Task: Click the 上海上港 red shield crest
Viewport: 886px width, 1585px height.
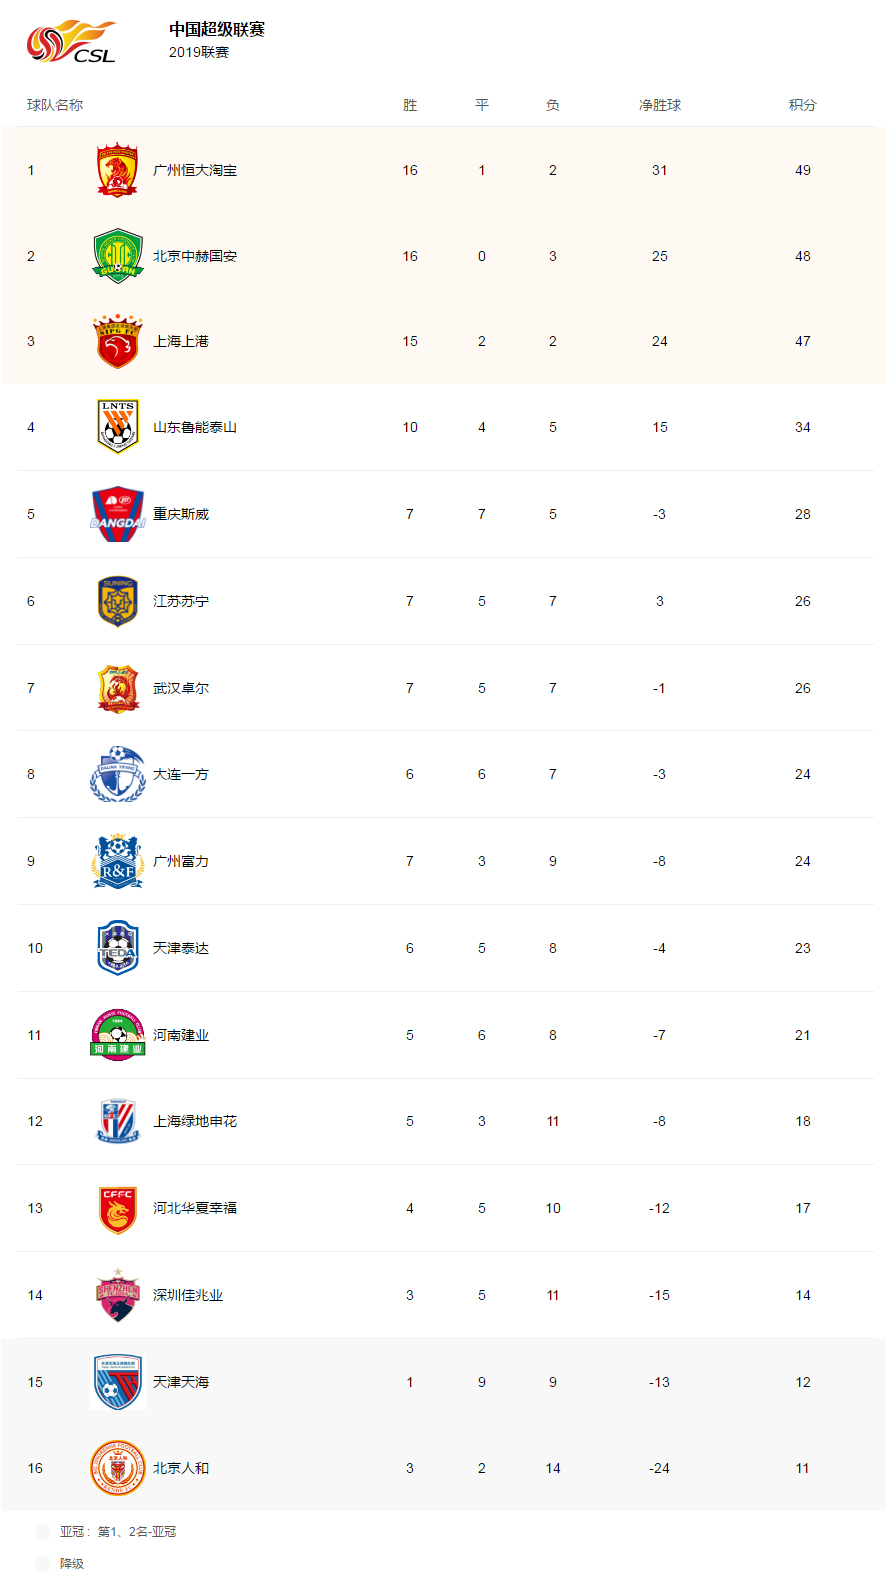Action: pyautogui.click(x=117, y=341)
